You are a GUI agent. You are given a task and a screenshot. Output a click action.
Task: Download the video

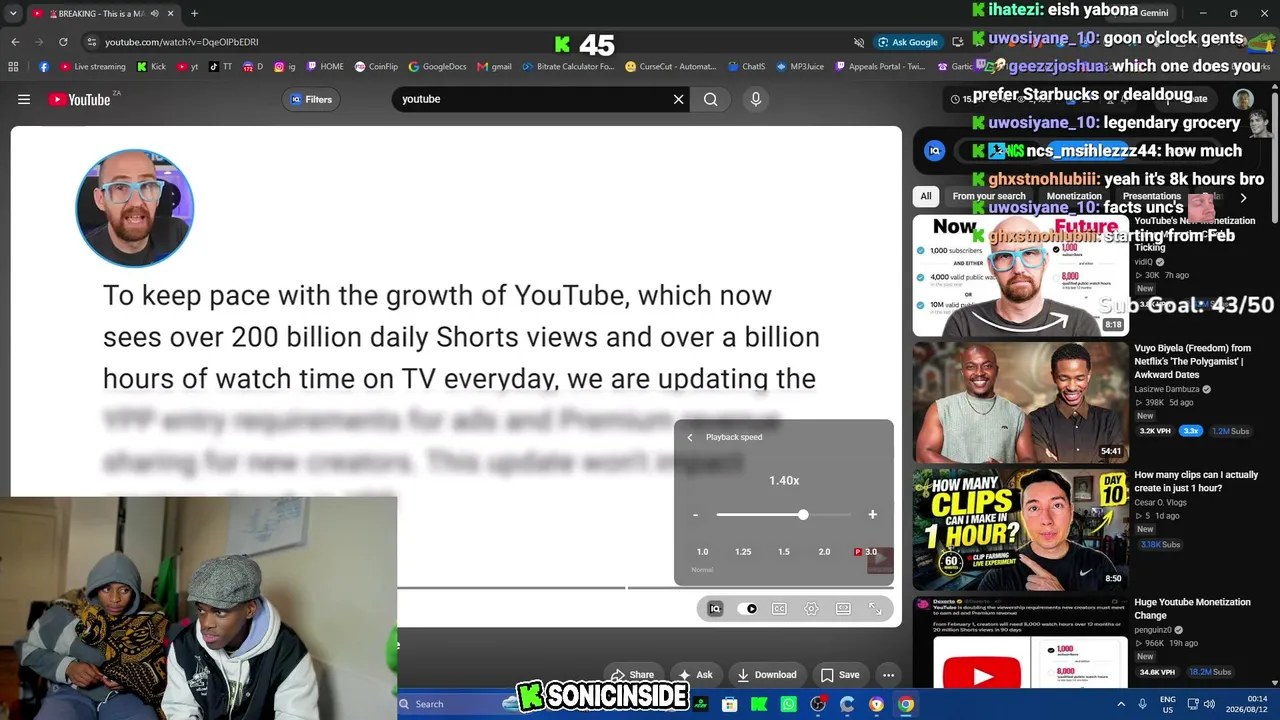click(x=768, y=675)
